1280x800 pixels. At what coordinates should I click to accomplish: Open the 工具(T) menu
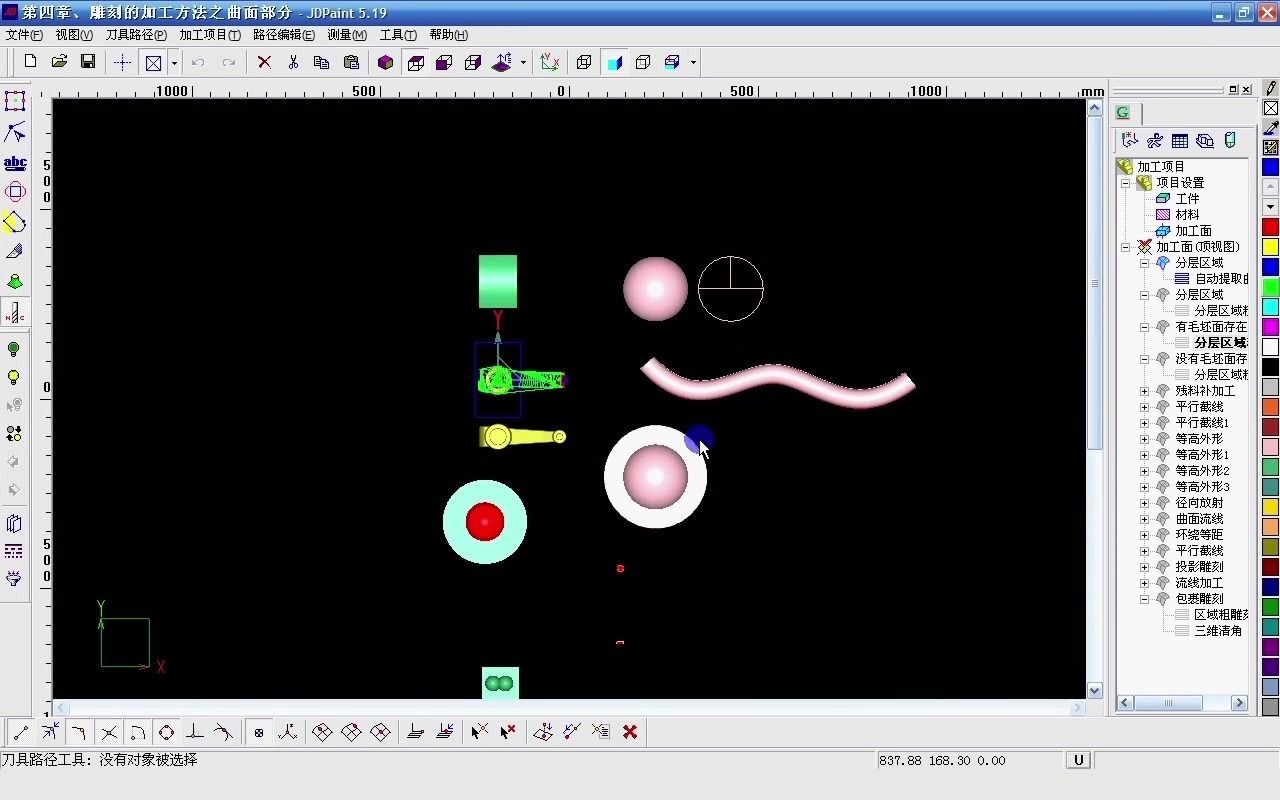398,35
